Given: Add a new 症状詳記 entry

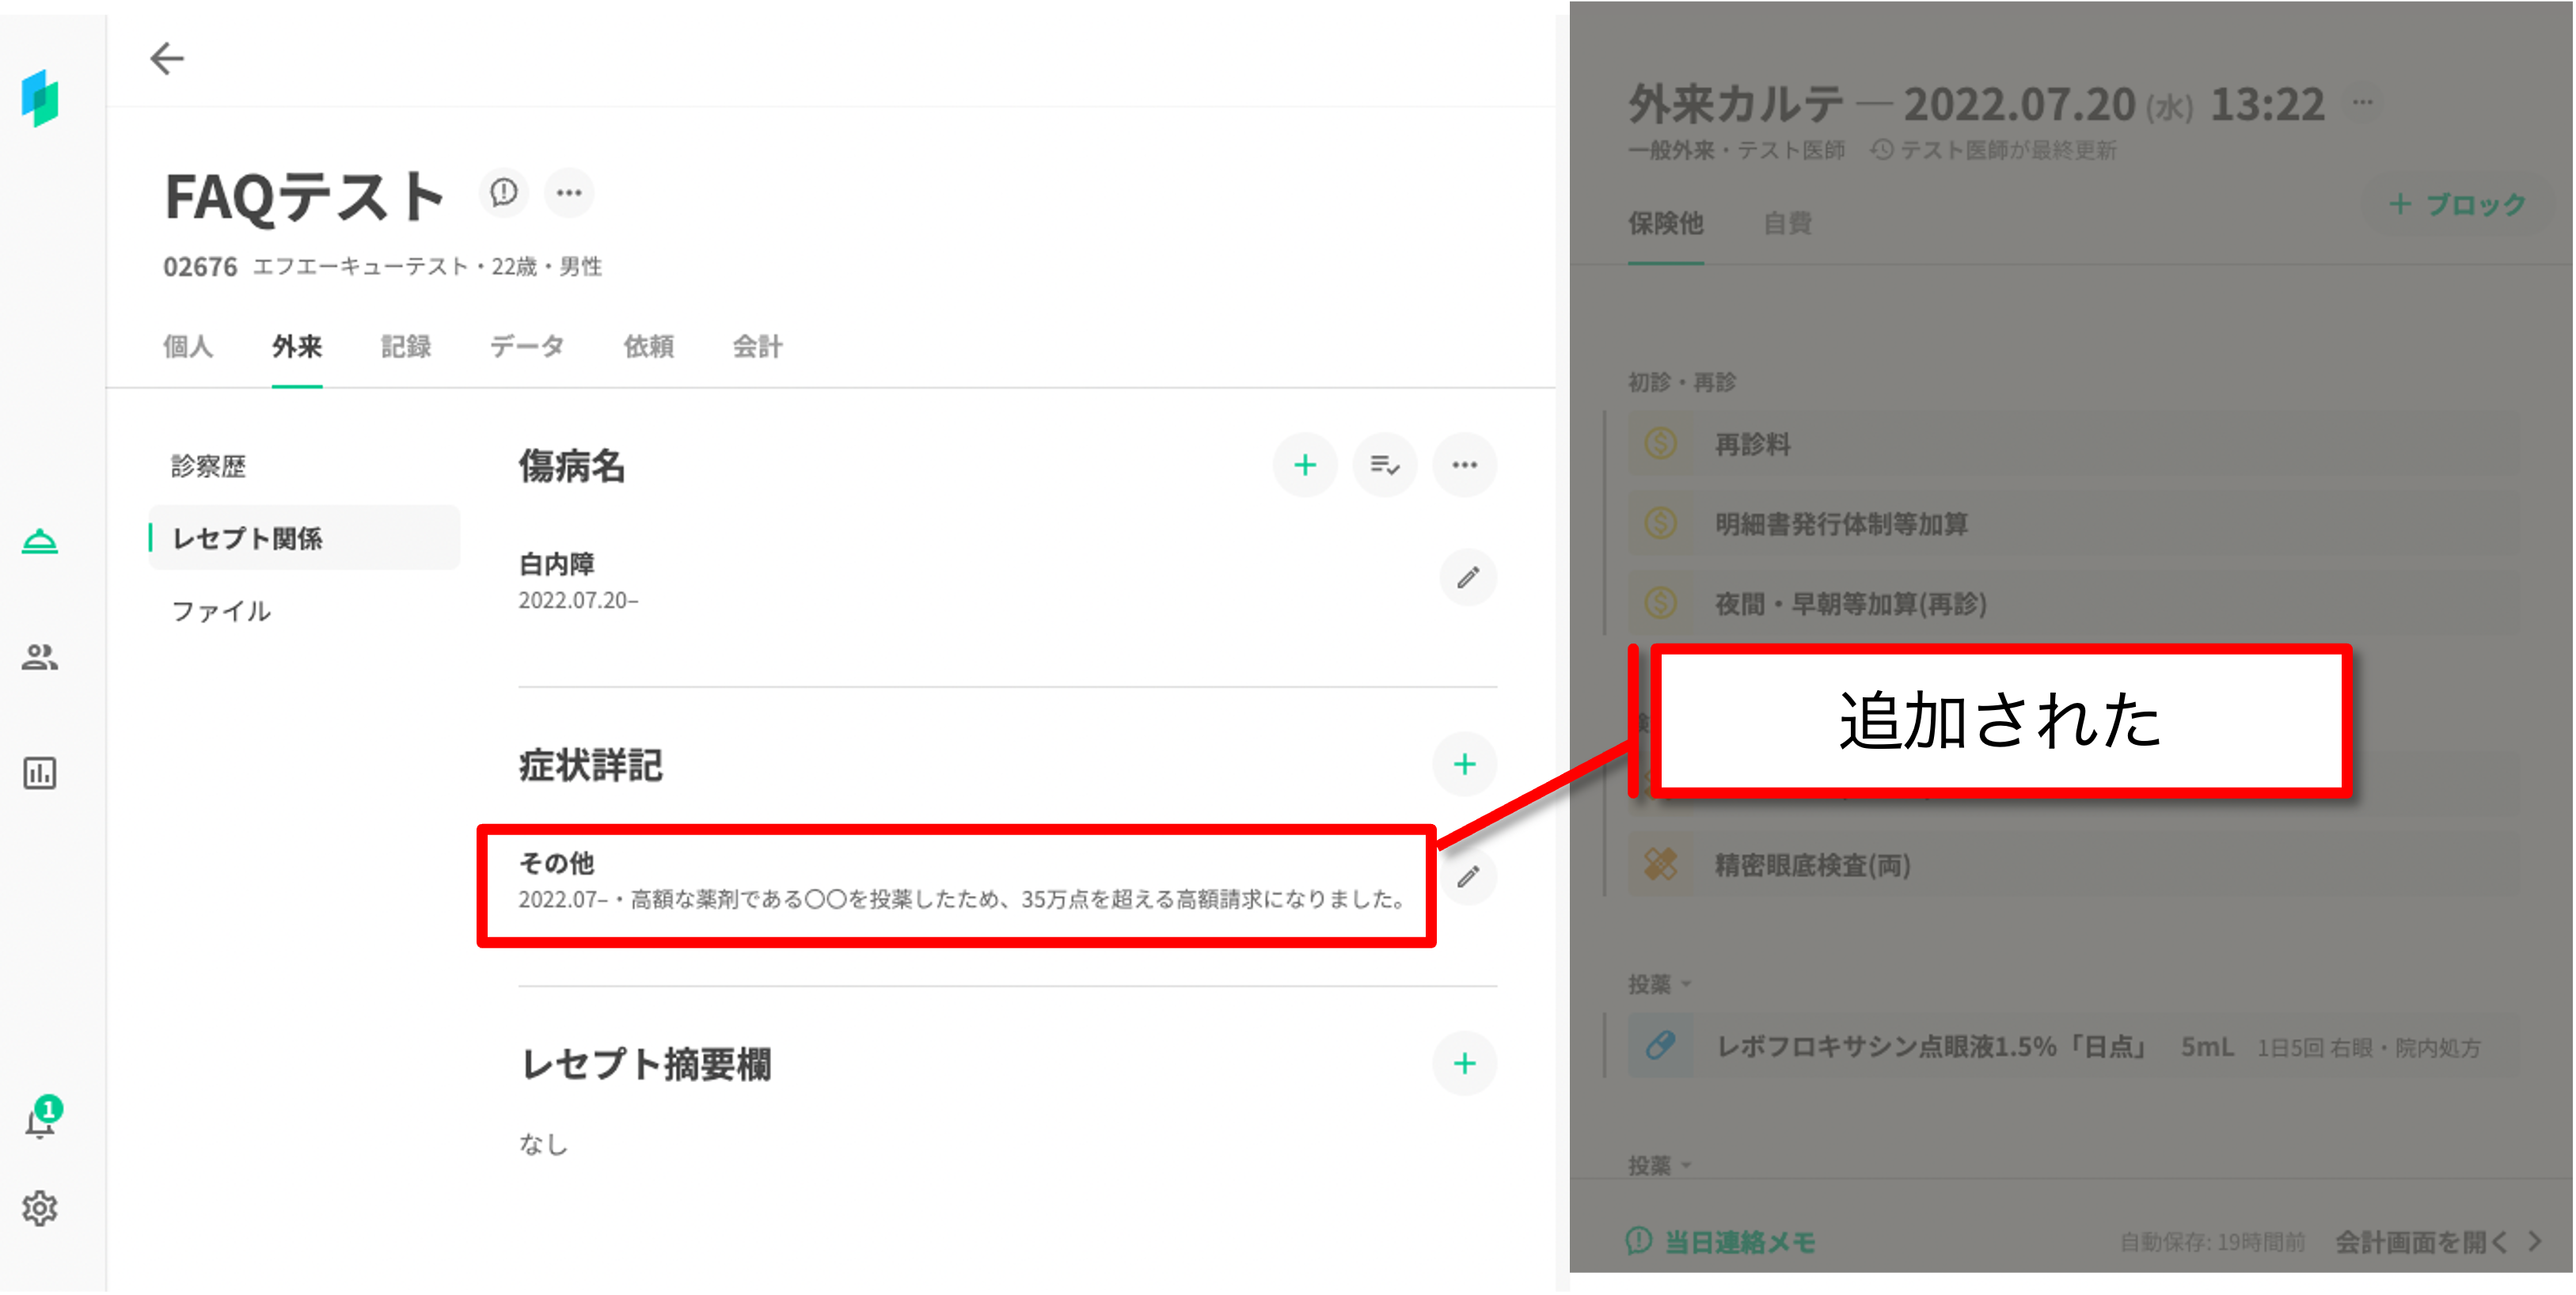Looking at the screenshot, I should pos(1464,765).
